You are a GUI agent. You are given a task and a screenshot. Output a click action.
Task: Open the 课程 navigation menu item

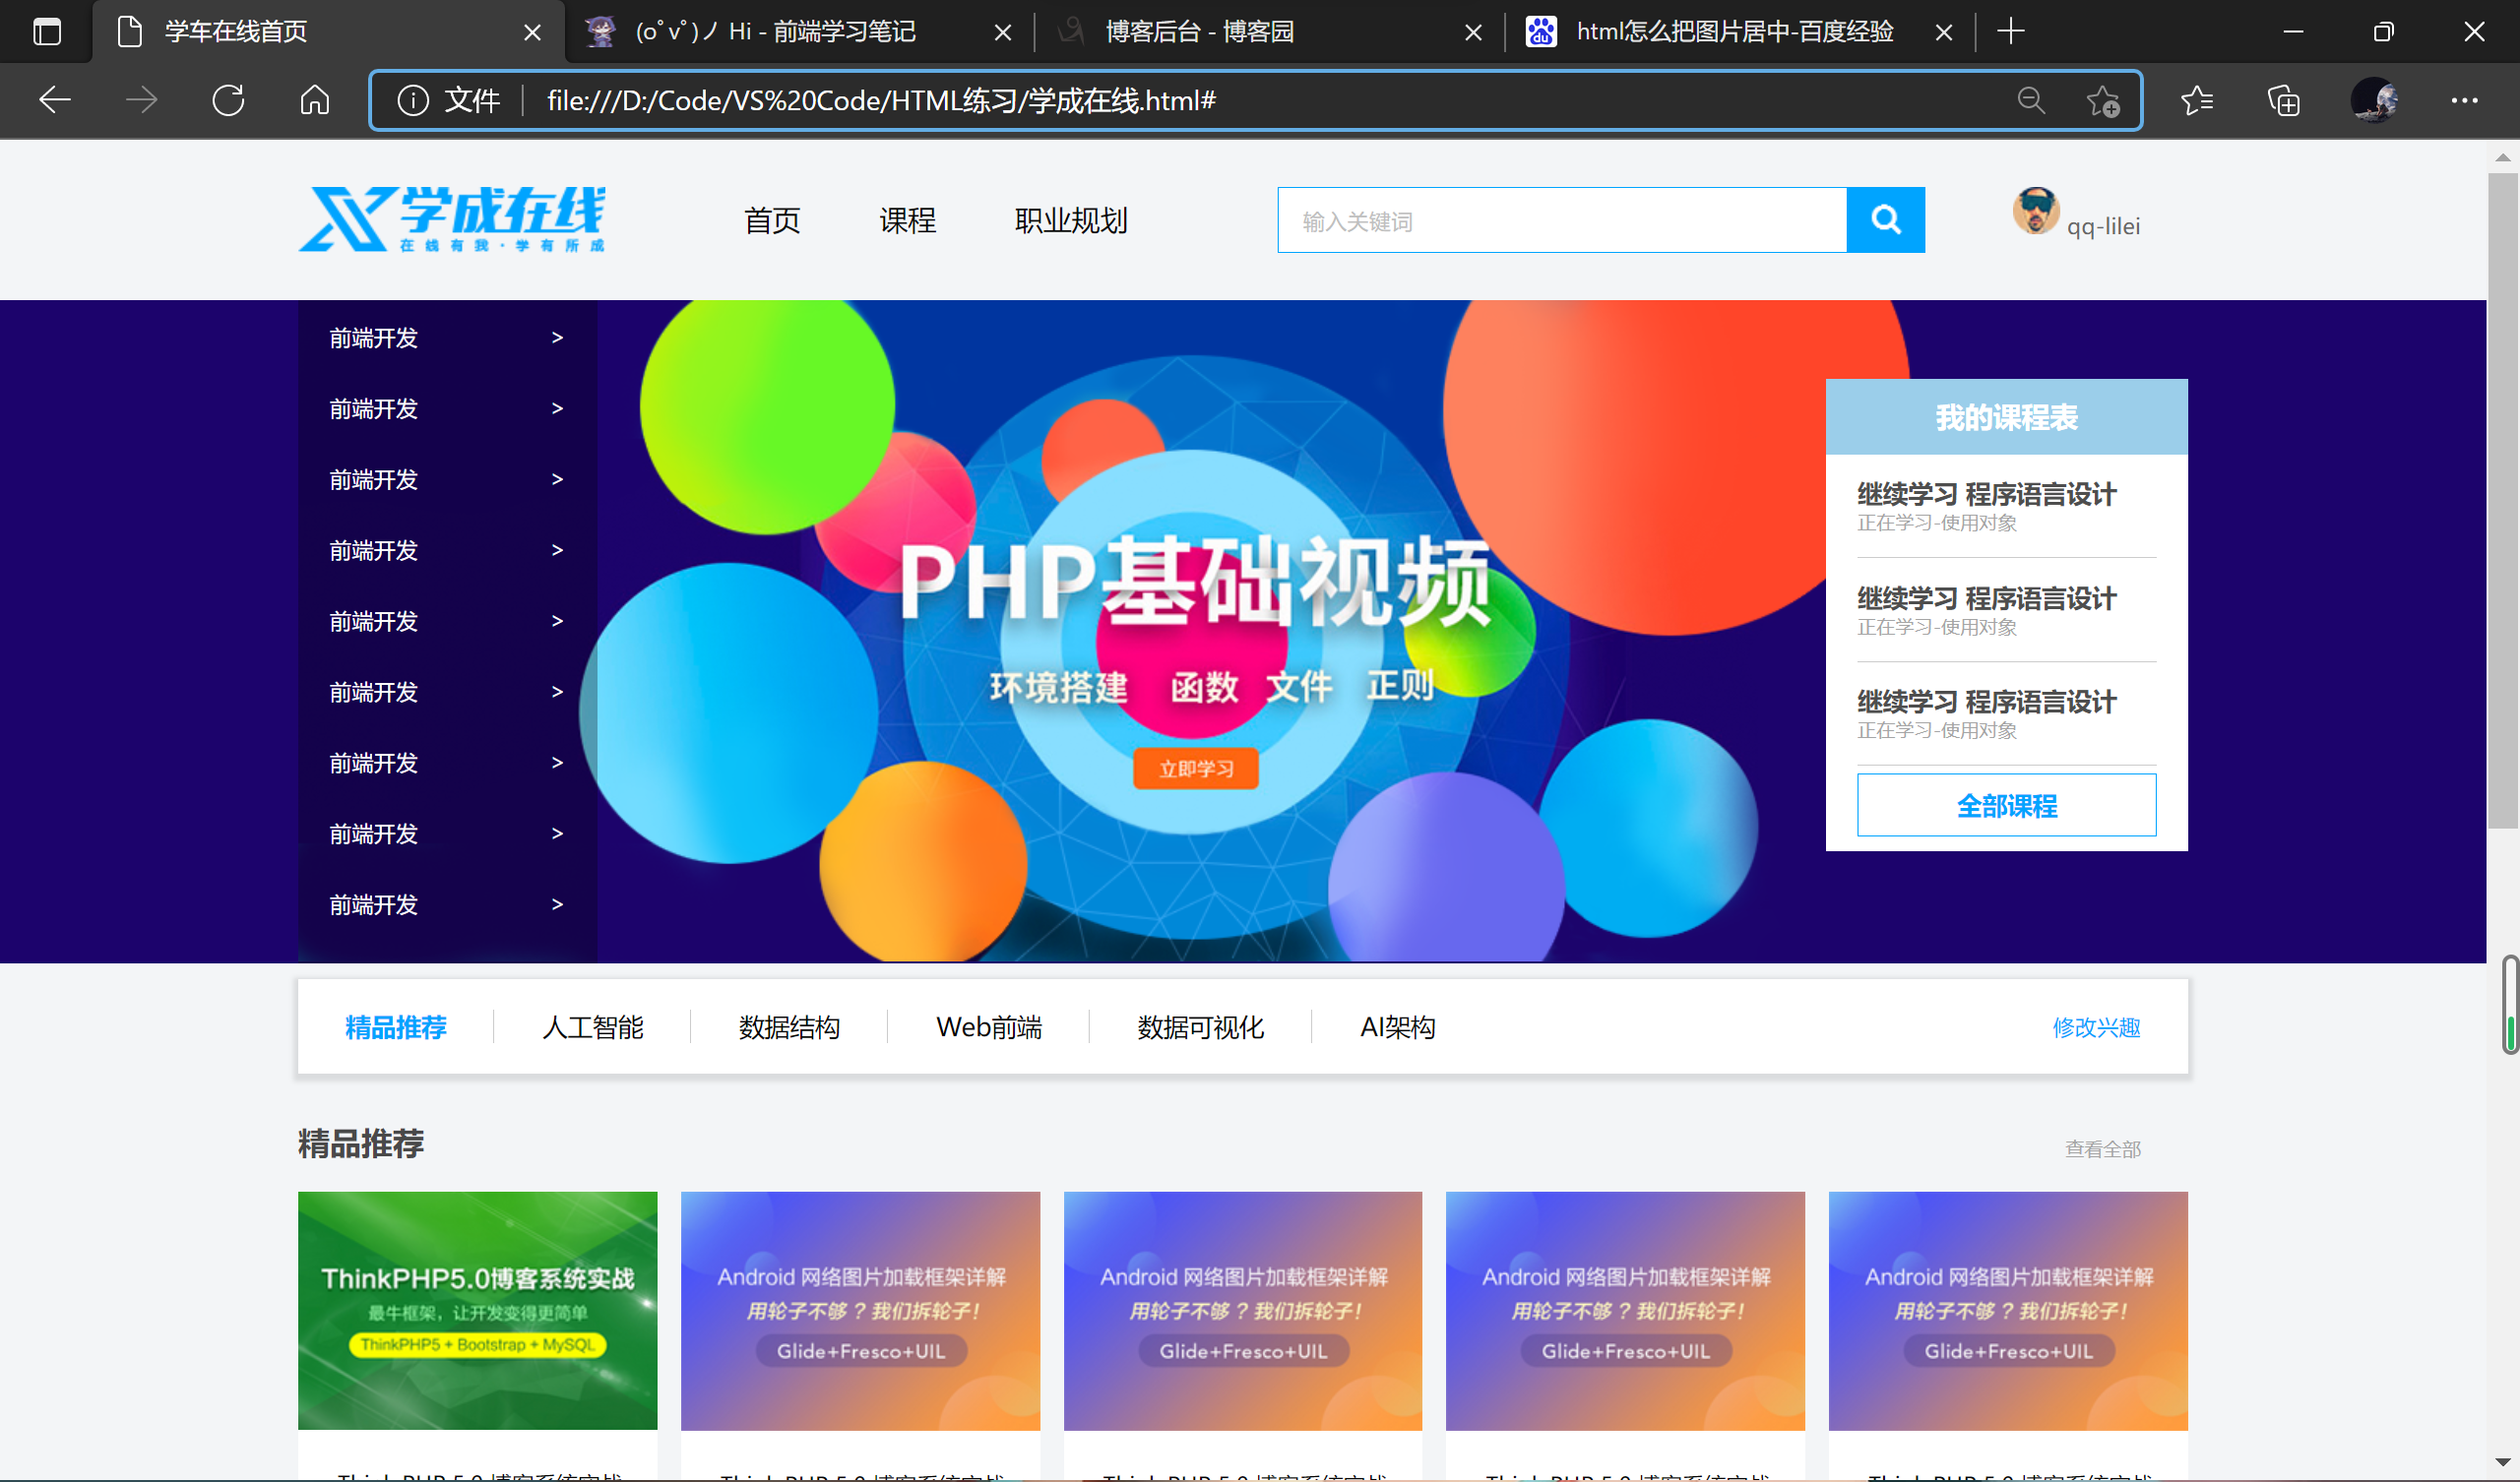[907, 220]
